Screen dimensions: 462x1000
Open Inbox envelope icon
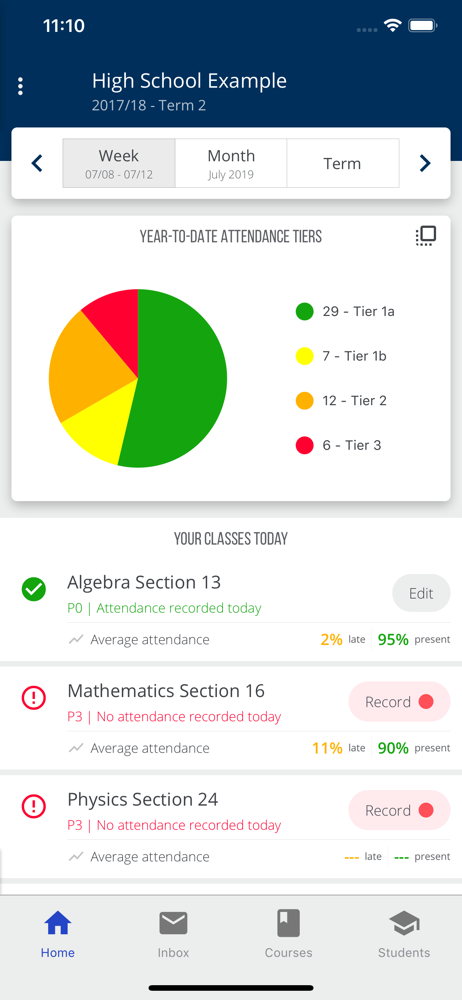[174, 923]
